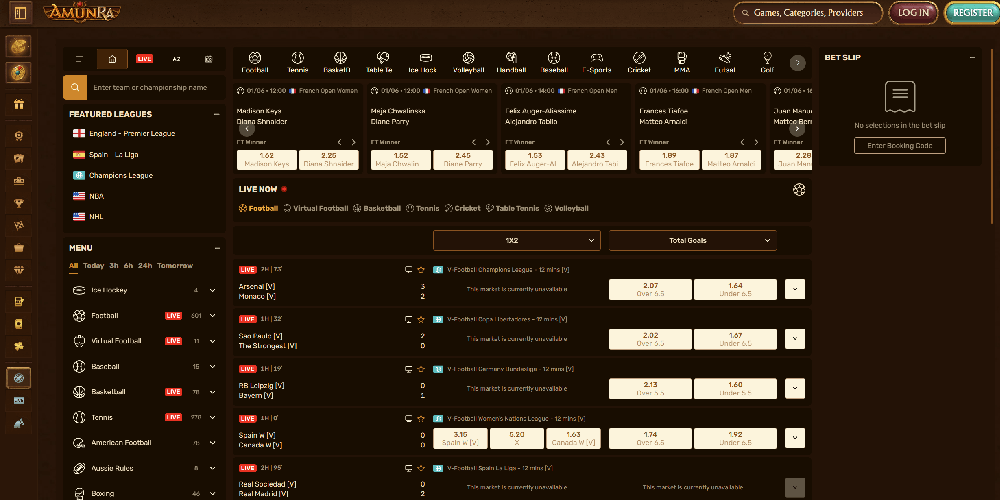The width and height of the screenshot is (1000, 500).
Task: Open the shopping basket icon in left rail
Action: 18,248
